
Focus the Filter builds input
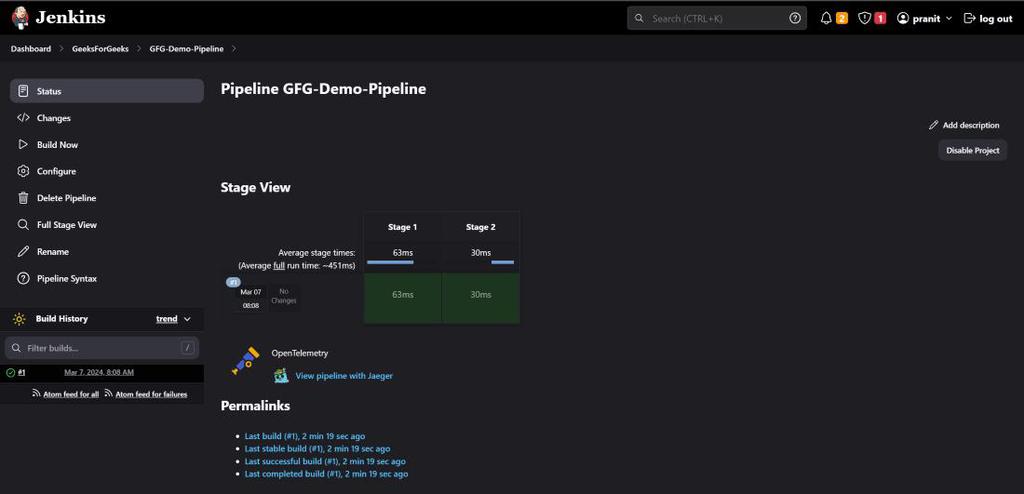tap(102, 348)
